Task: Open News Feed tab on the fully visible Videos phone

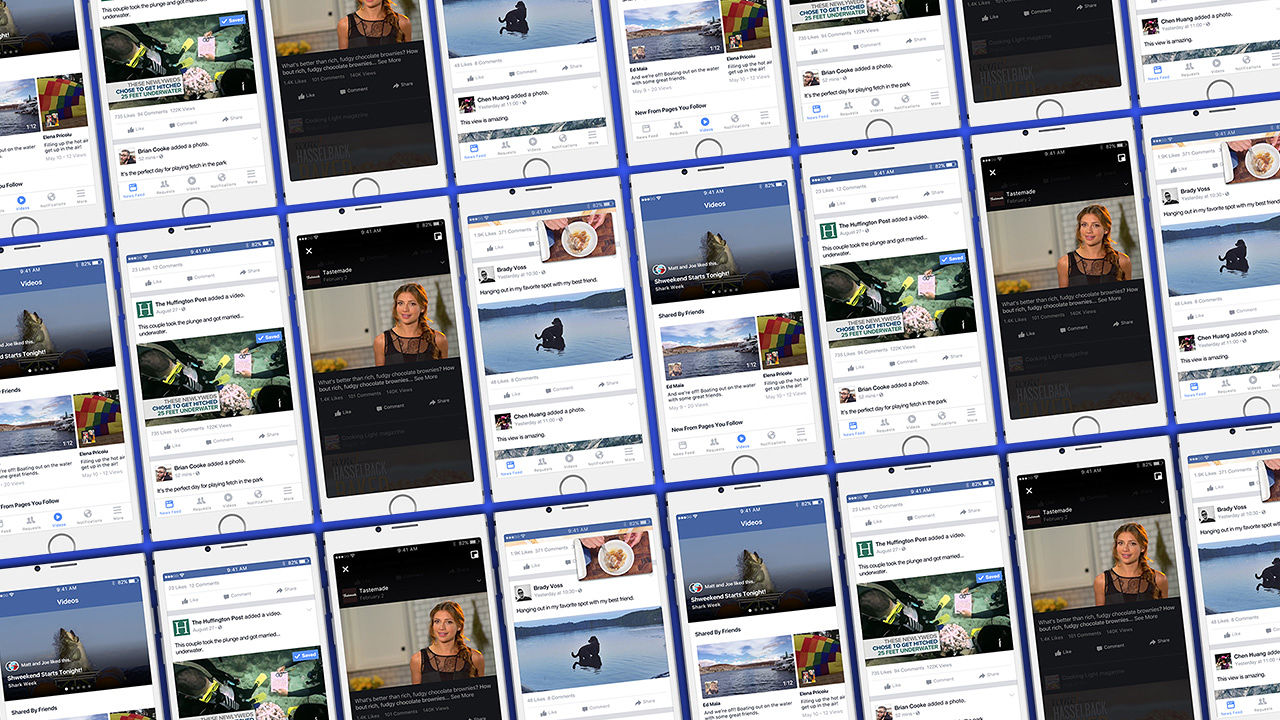Action: [x=683, y=447]
